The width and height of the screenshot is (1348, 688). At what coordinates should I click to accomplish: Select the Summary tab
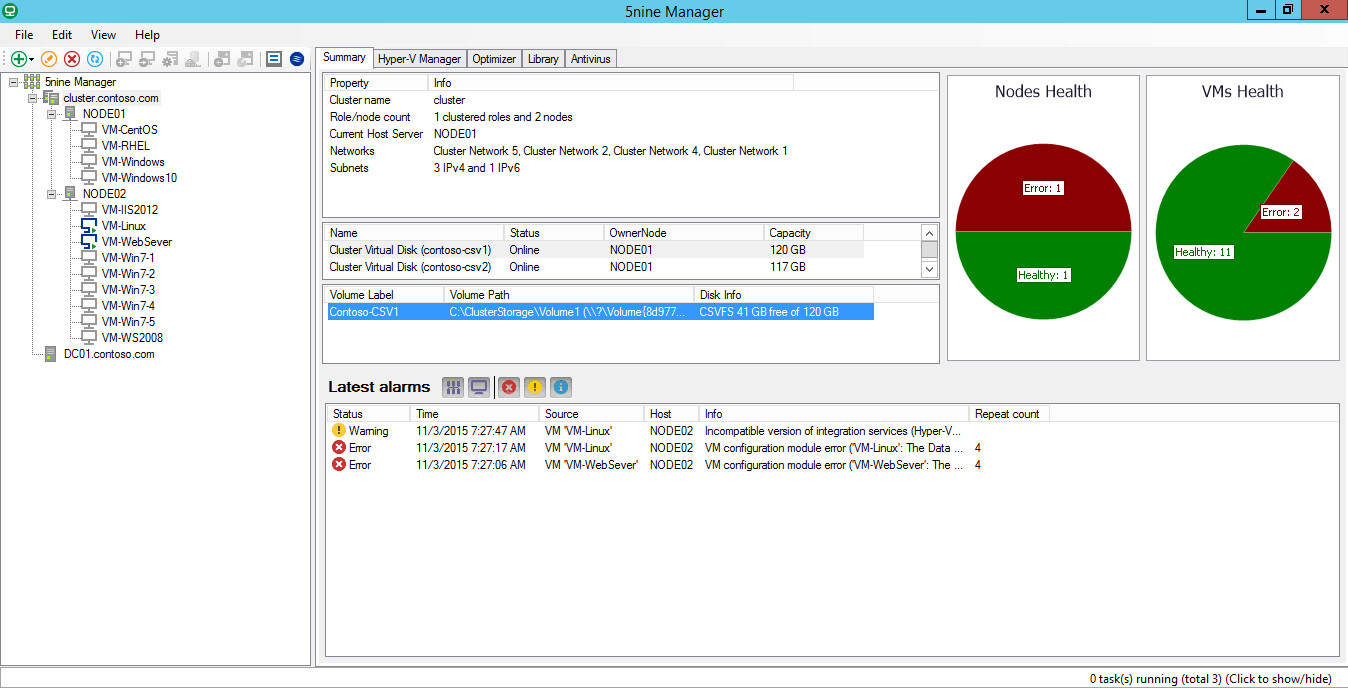click(345, 57)
